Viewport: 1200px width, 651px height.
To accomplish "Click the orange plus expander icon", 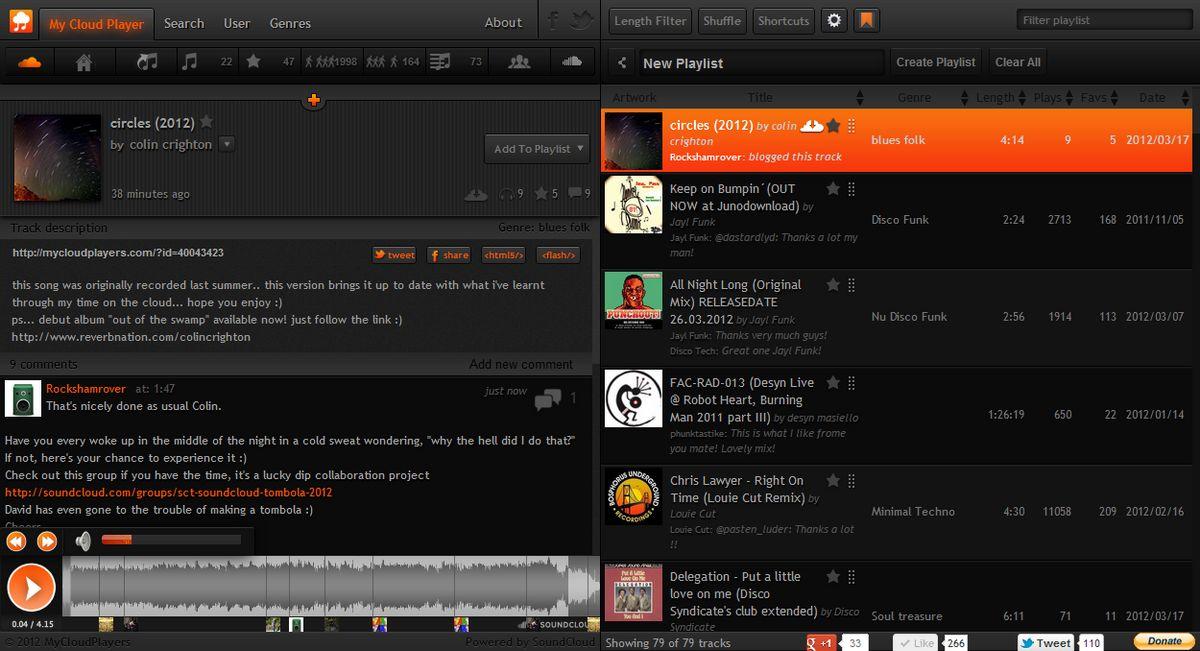I will point(313,99).
